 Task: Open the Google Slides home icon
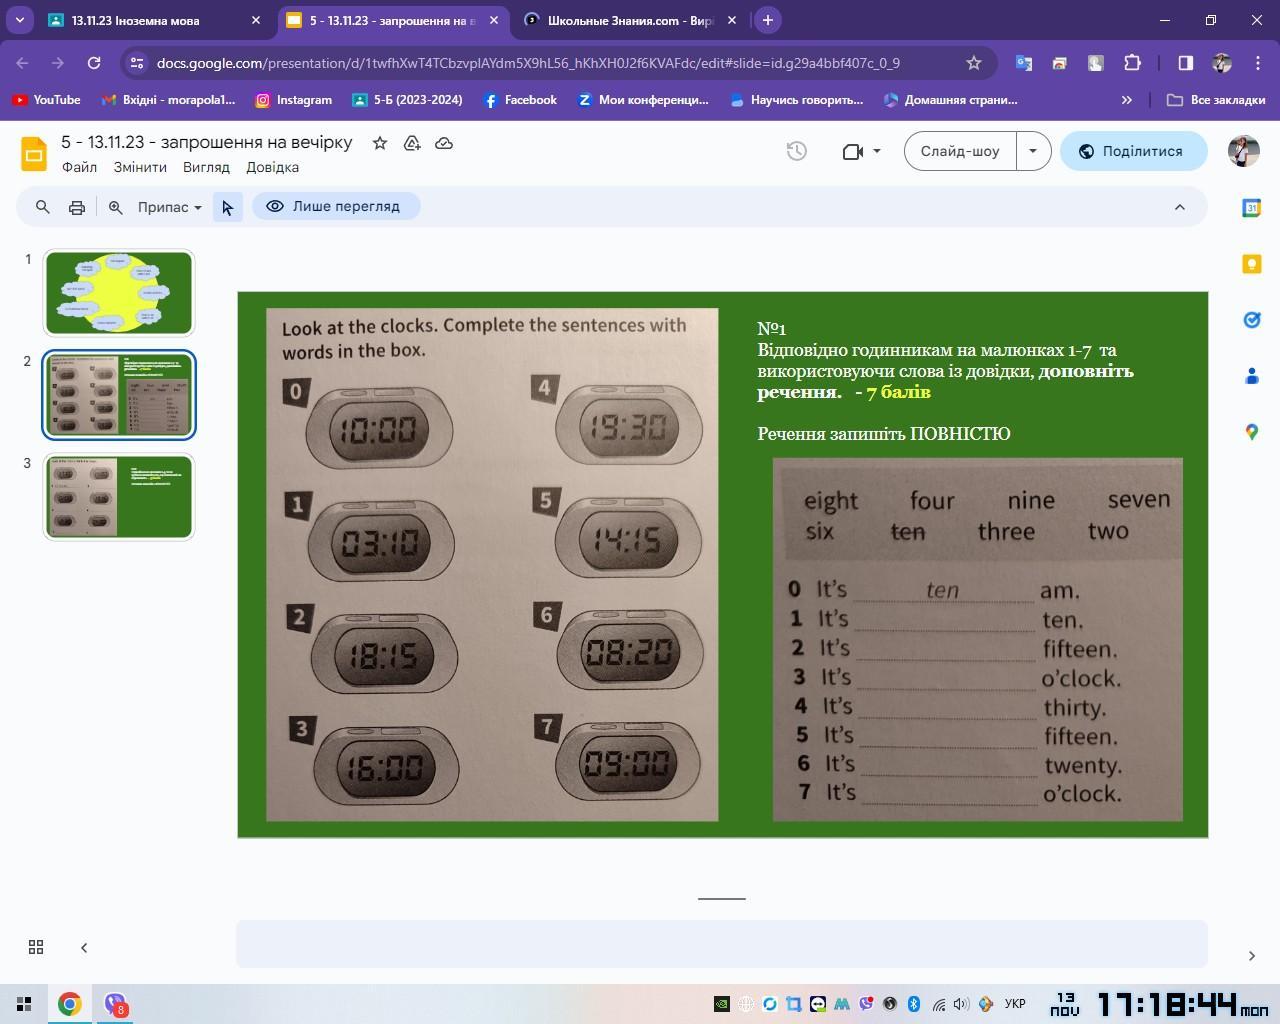pos(34,154)
